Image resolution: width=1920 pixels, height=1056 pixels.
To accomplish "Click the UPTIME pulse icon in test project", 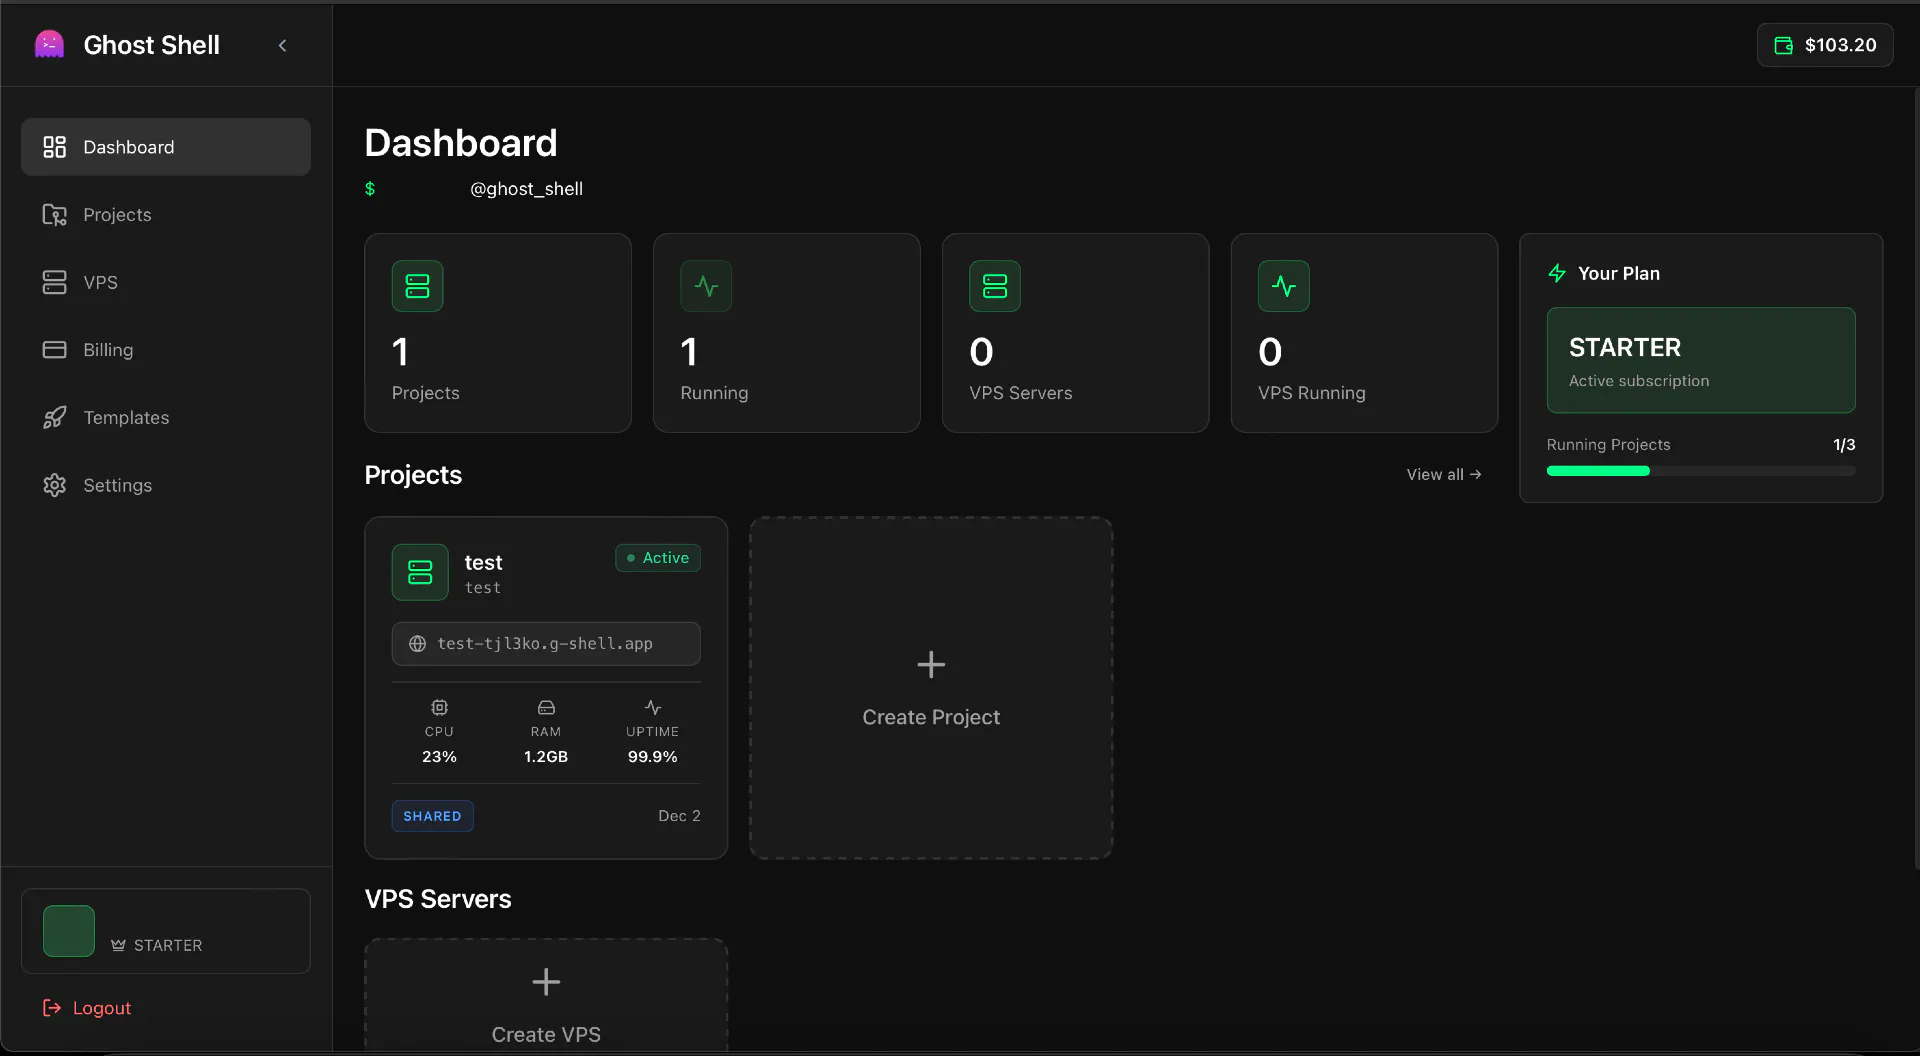I will point(653,707).
